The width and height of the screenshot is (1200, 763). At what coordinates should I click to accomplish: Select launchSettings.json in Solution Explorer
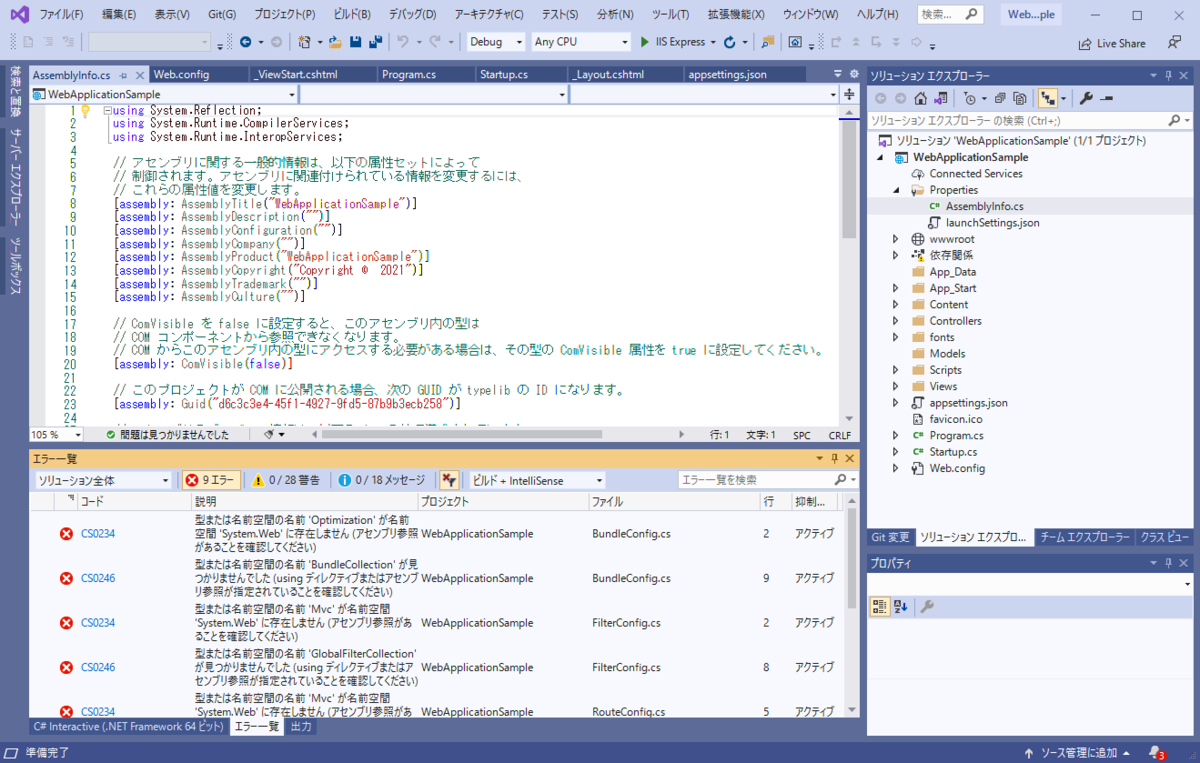(x=992, y=222)
